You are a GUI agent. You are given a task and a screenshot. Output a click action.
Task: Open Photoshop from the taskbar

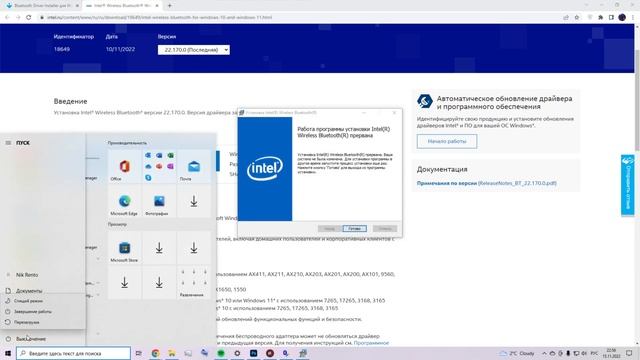pos(253,353)
